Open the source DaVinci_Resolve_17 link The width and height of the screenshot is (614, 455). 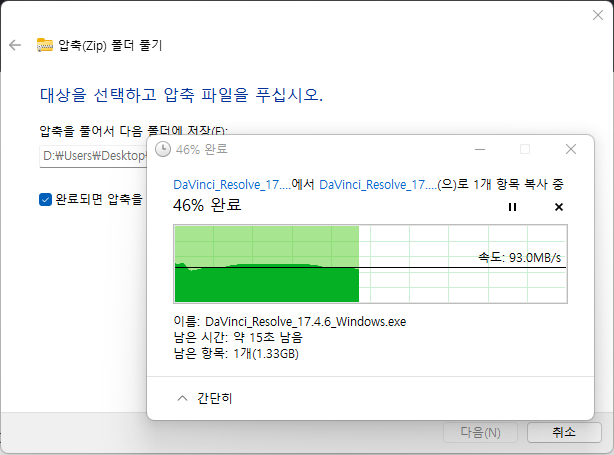click(x=232, y=184)
